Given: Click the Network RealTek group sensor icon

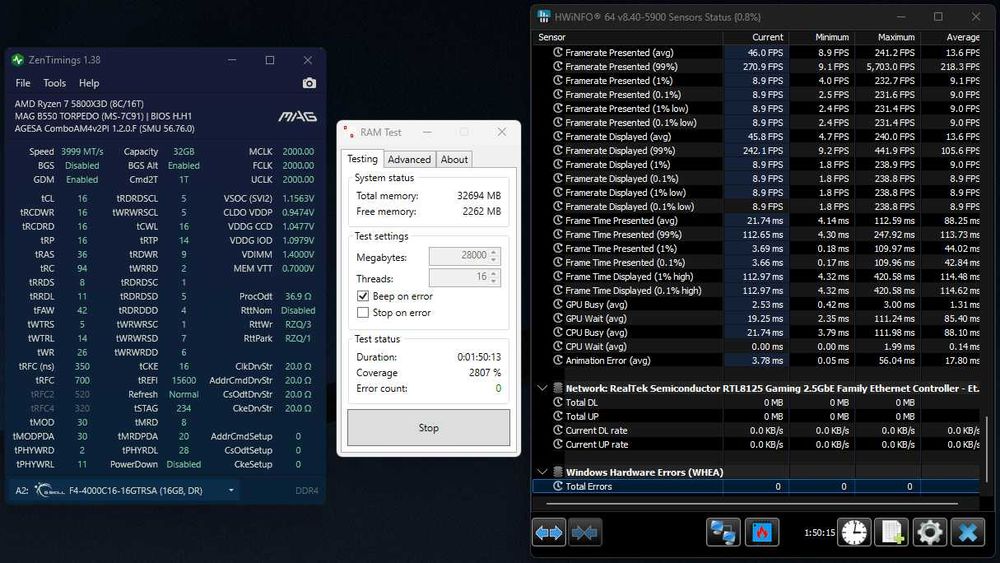Looking at the screenshot, I should coord(557,388).
